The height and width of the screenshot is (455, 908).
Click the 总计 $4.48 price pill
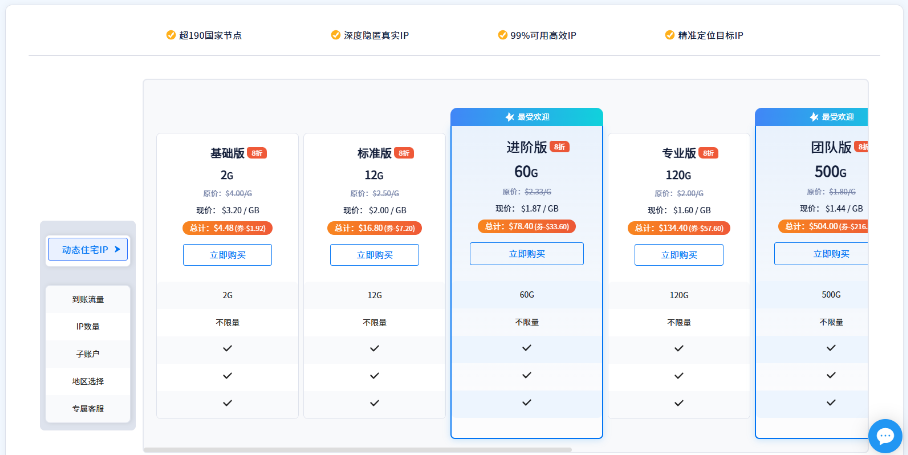(227, 228)
